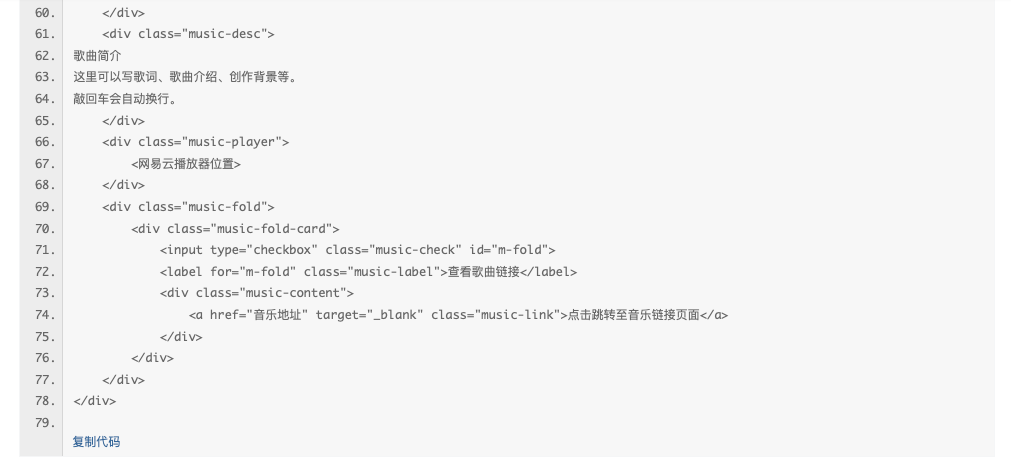Select line number 66

coord(44,142)
